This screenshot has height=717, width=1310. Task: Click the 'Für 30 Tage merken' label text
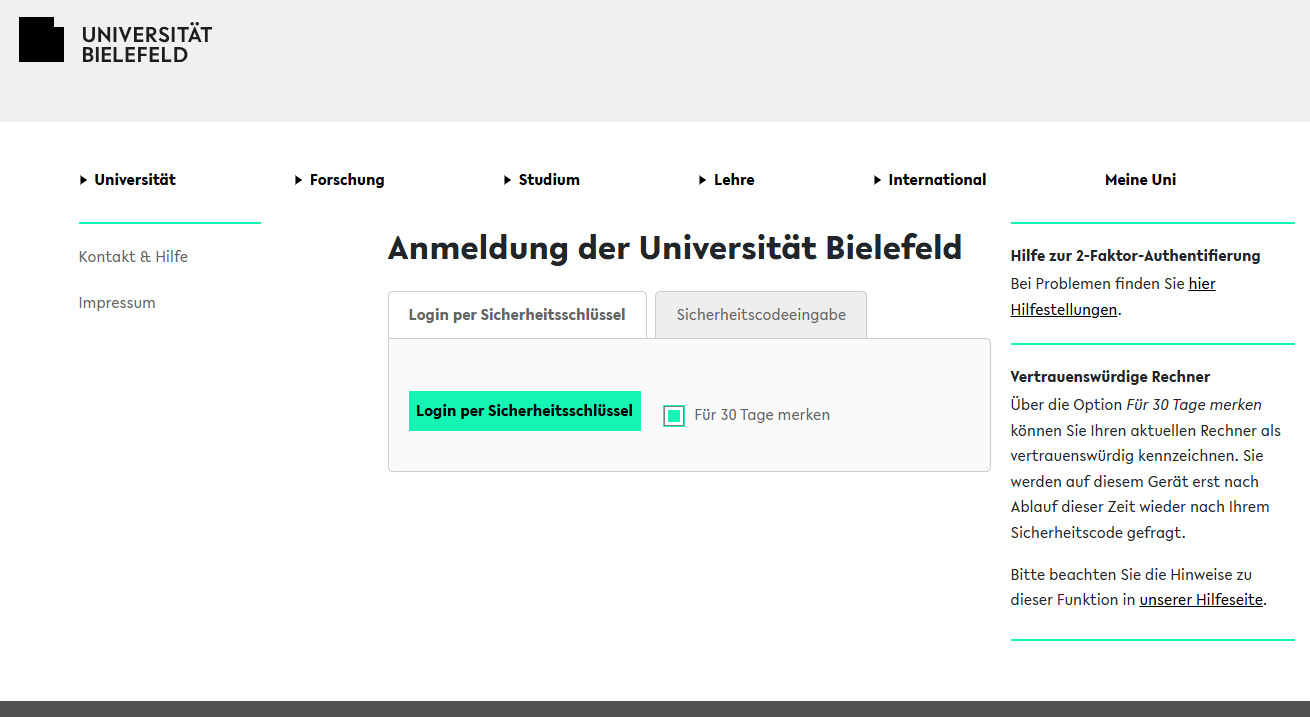762,415
